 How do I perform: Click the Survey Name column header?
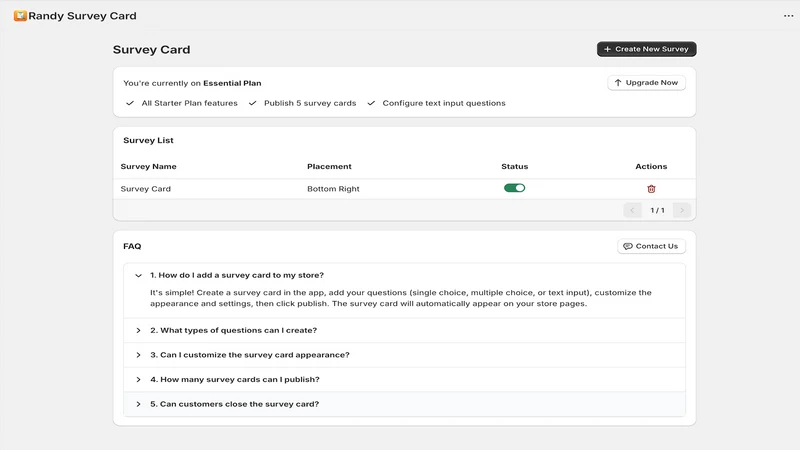pyautogui.click(x=148, y=166)
